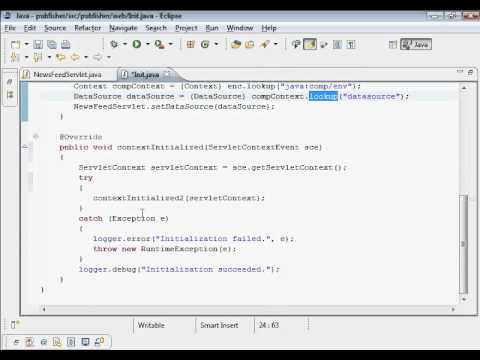Click the green Run button icon
Screen dimensions: 480x360
pyautogui.click(x=137, y=44)
